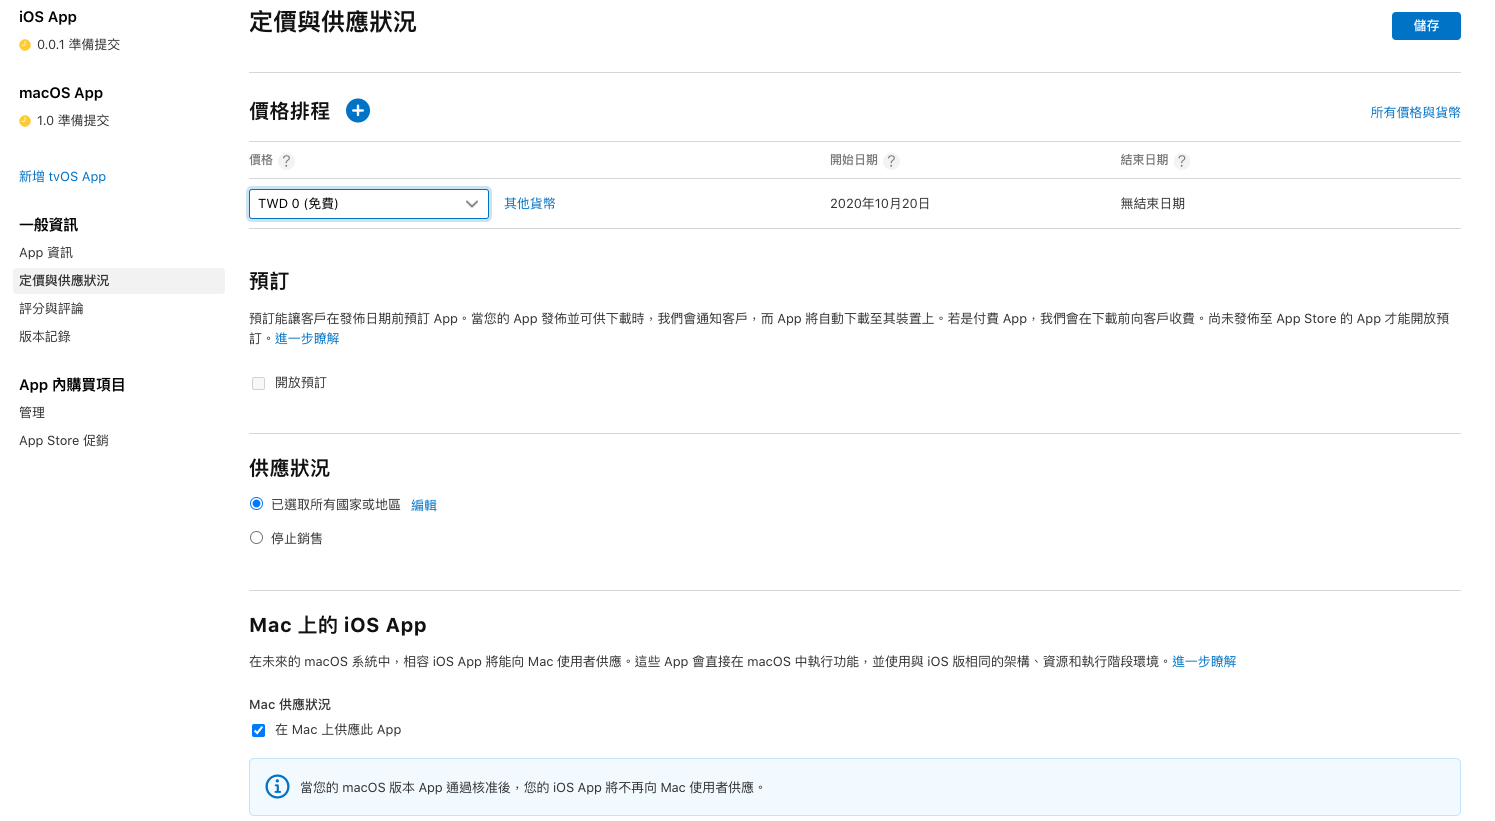Click 編輯 next to selected countries
The image size is (1495, 821).
[x=424, y=506]
